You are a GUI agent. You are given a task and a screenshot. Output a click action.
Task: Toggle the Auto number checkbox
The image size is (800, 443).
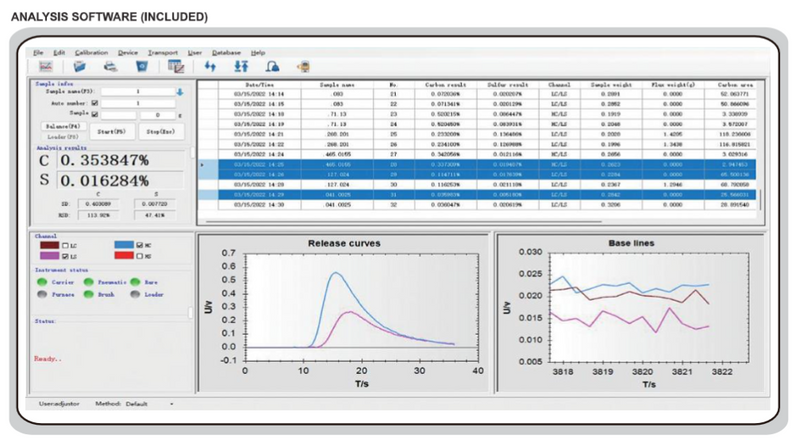click(94, 102)
